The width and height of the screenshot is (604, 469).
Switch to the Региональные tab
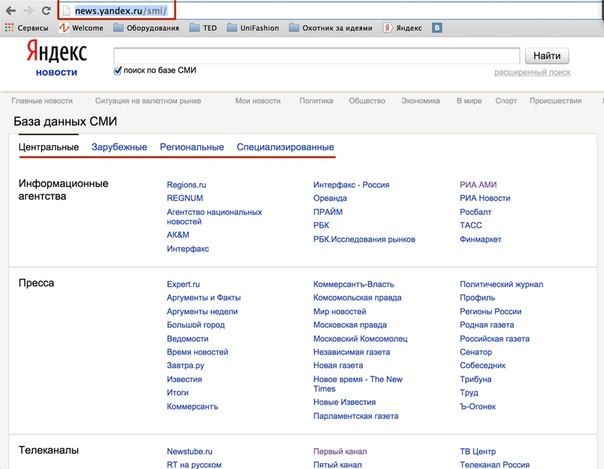[x=191, y=147]
